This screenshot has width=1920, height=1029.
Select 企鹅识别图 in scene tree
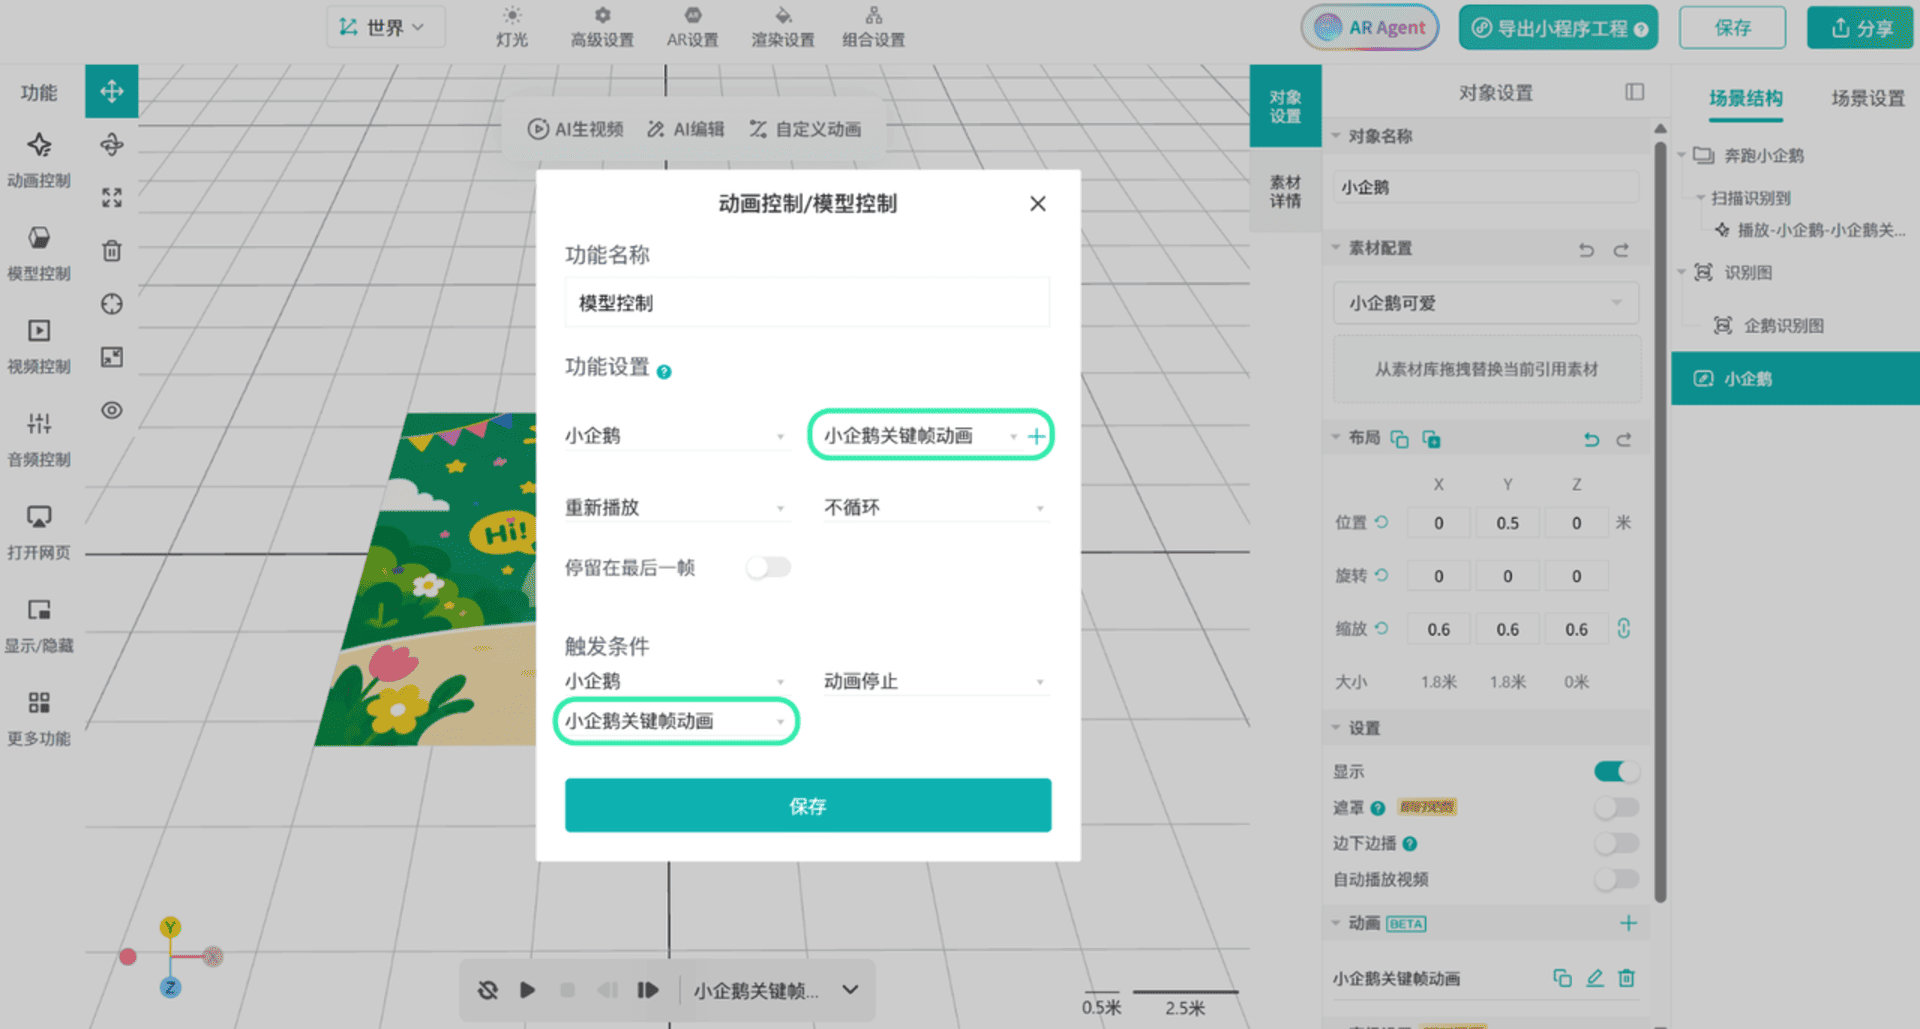click(x=1783, y=326)
